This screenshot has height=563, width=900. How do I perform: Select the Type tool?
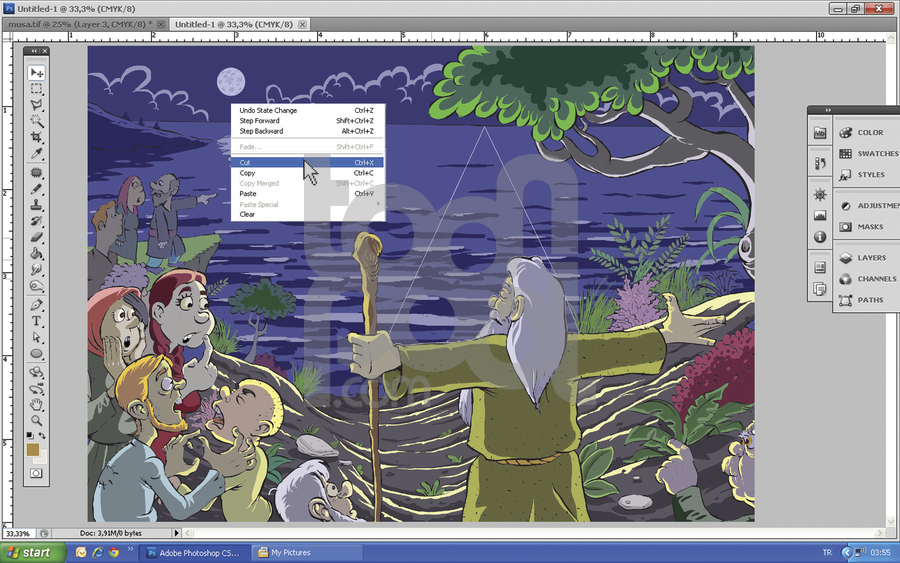point(36,321)
